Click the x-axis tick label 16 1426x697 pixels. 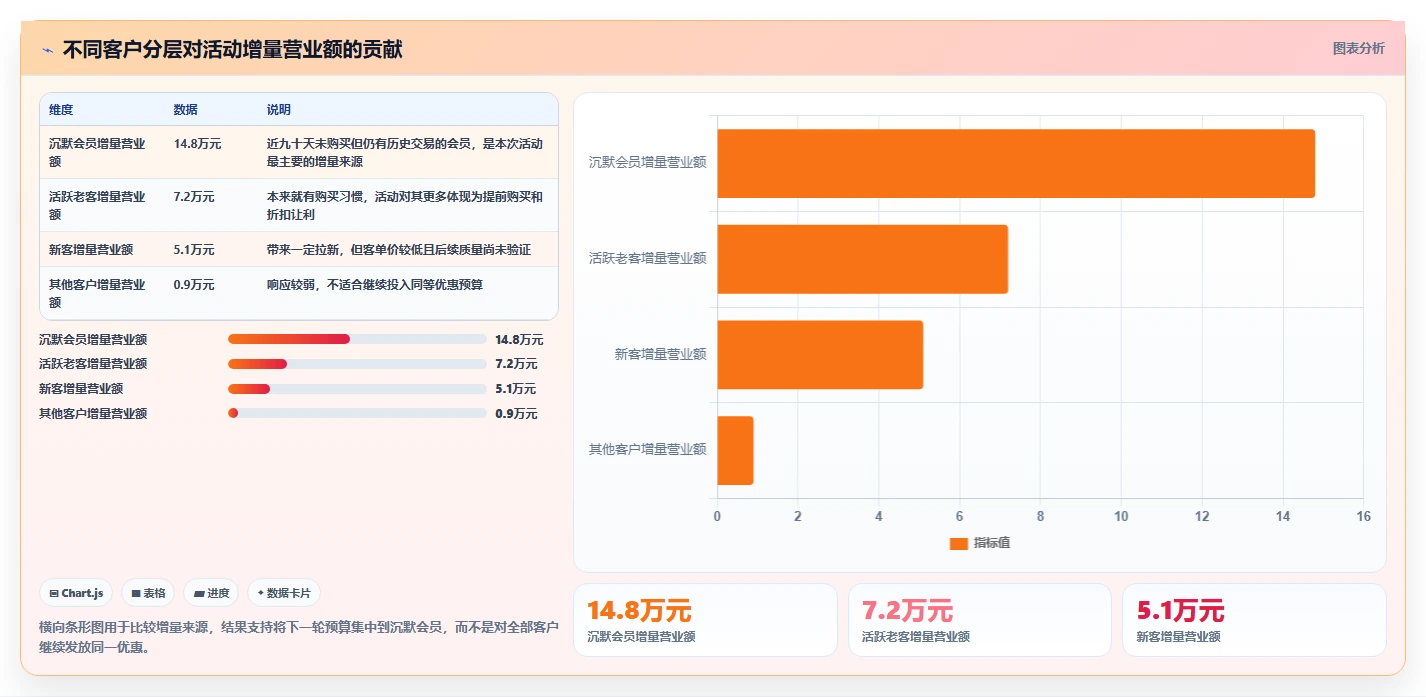1363,516
